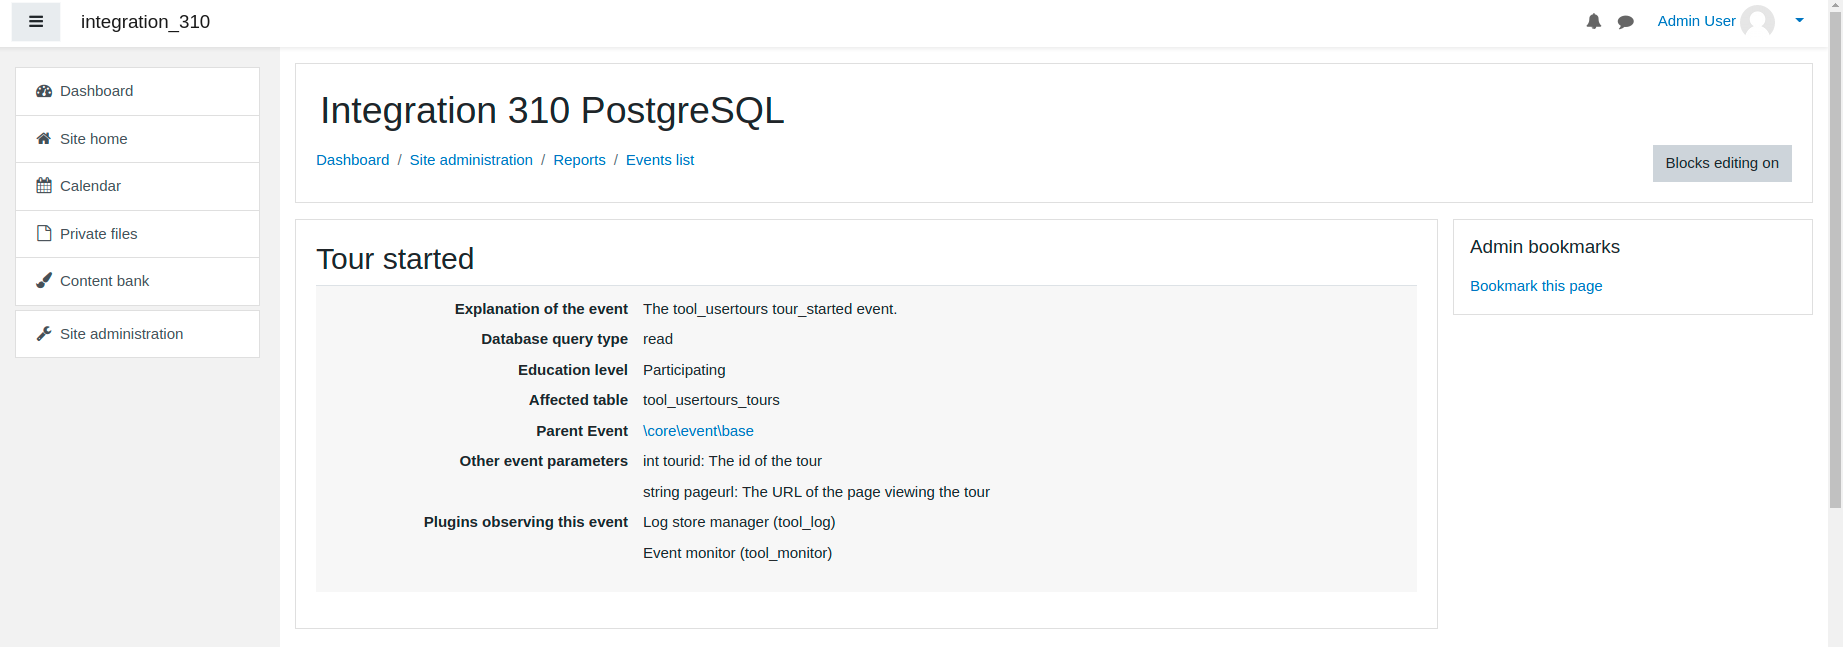Click the 'Explanation of the event' label
Image resolution: width=1843 pixels, height=647 pixels.
541,309
